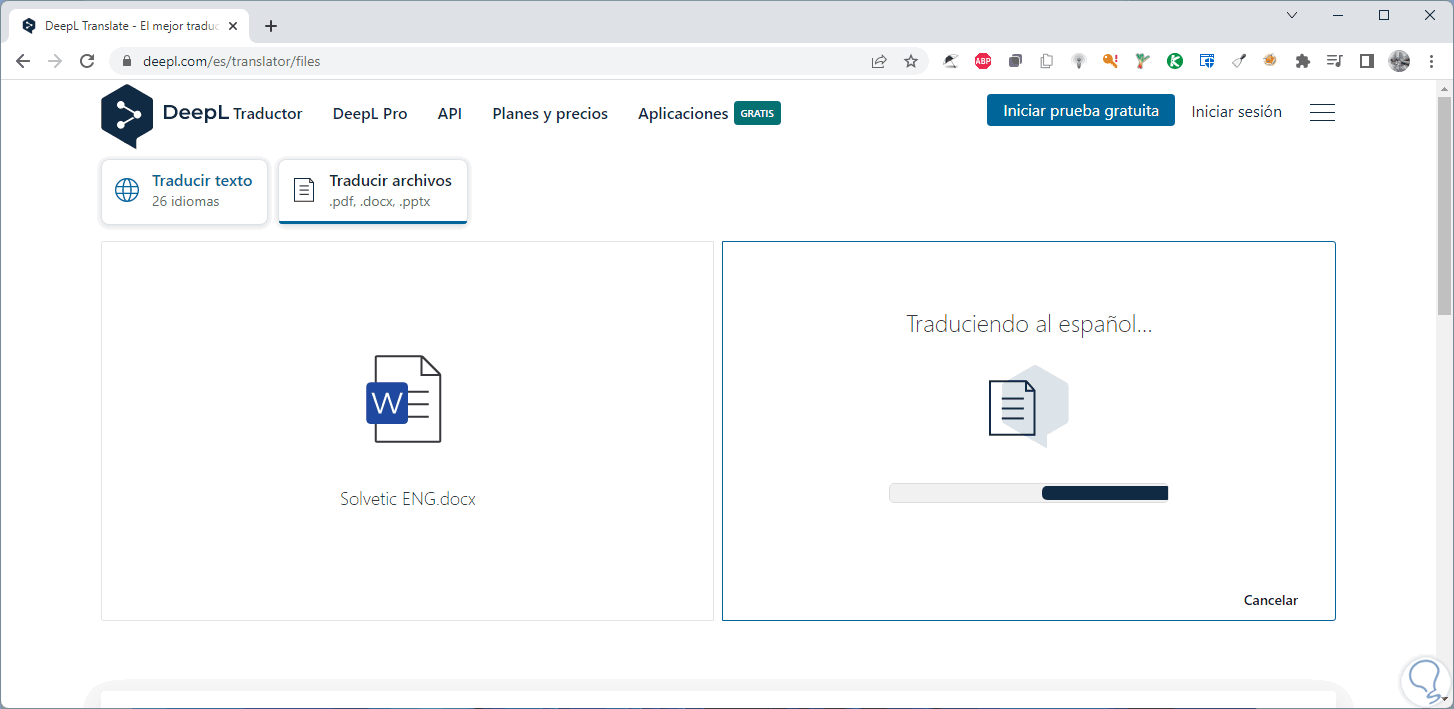Open the umbrella extension icon

[x=951, y=61]
